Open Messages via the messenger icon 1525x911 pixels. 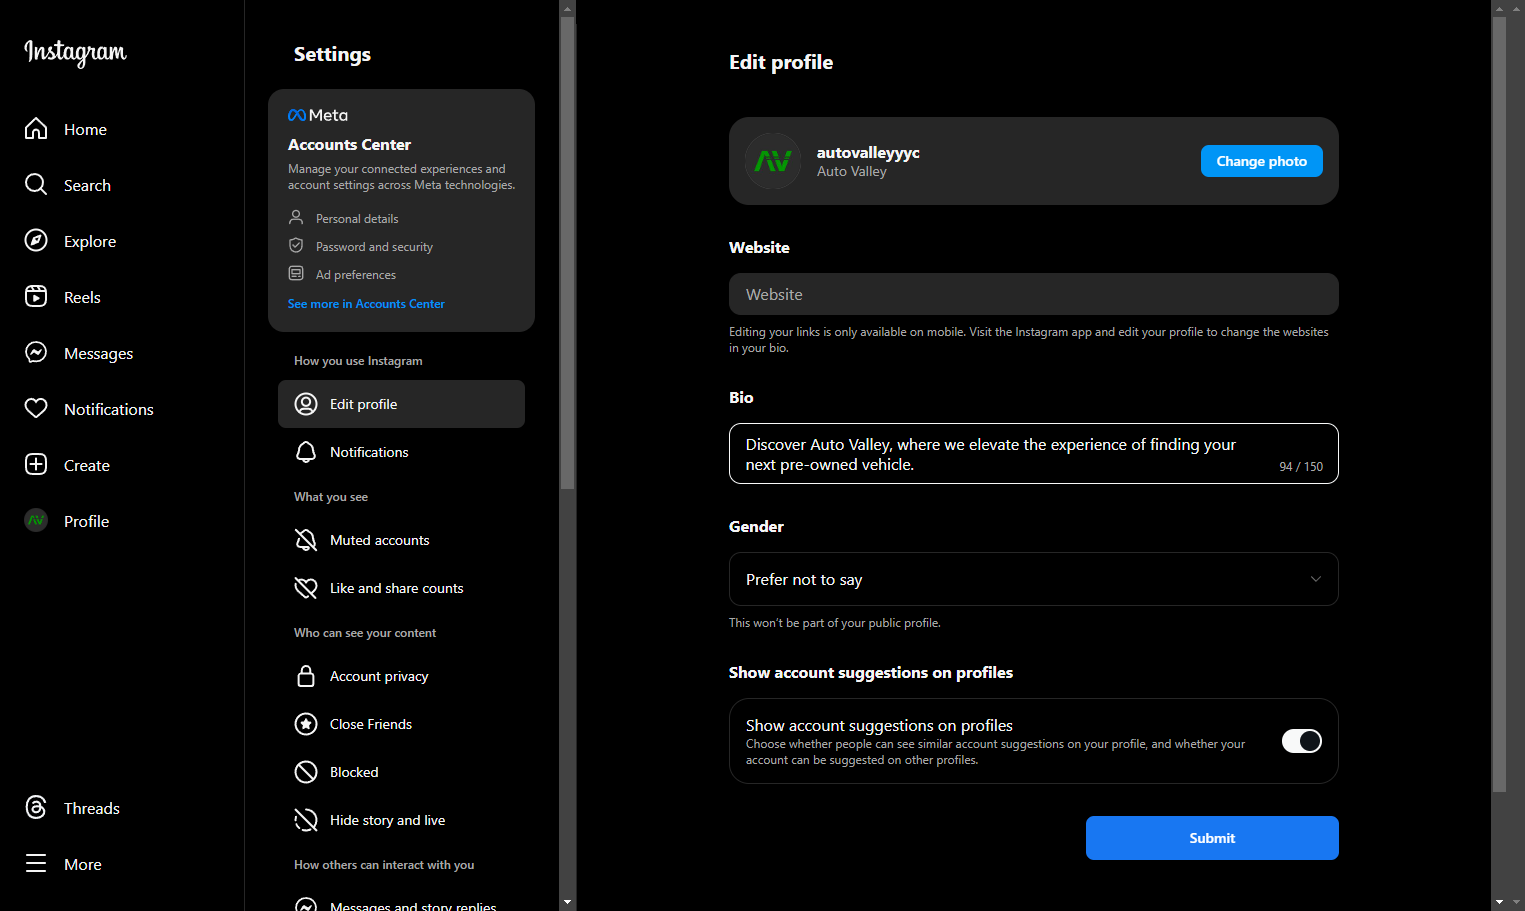(x=36, y=353)
